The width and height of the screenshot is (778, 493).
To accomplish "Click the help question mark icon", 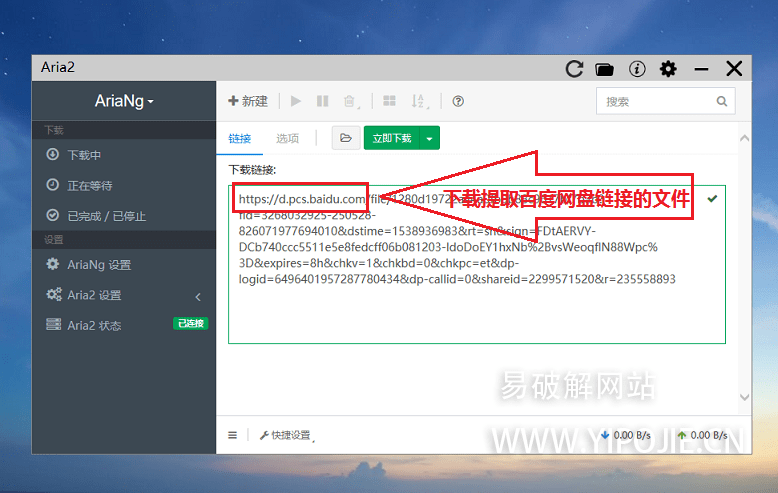I will click(458, 101).
